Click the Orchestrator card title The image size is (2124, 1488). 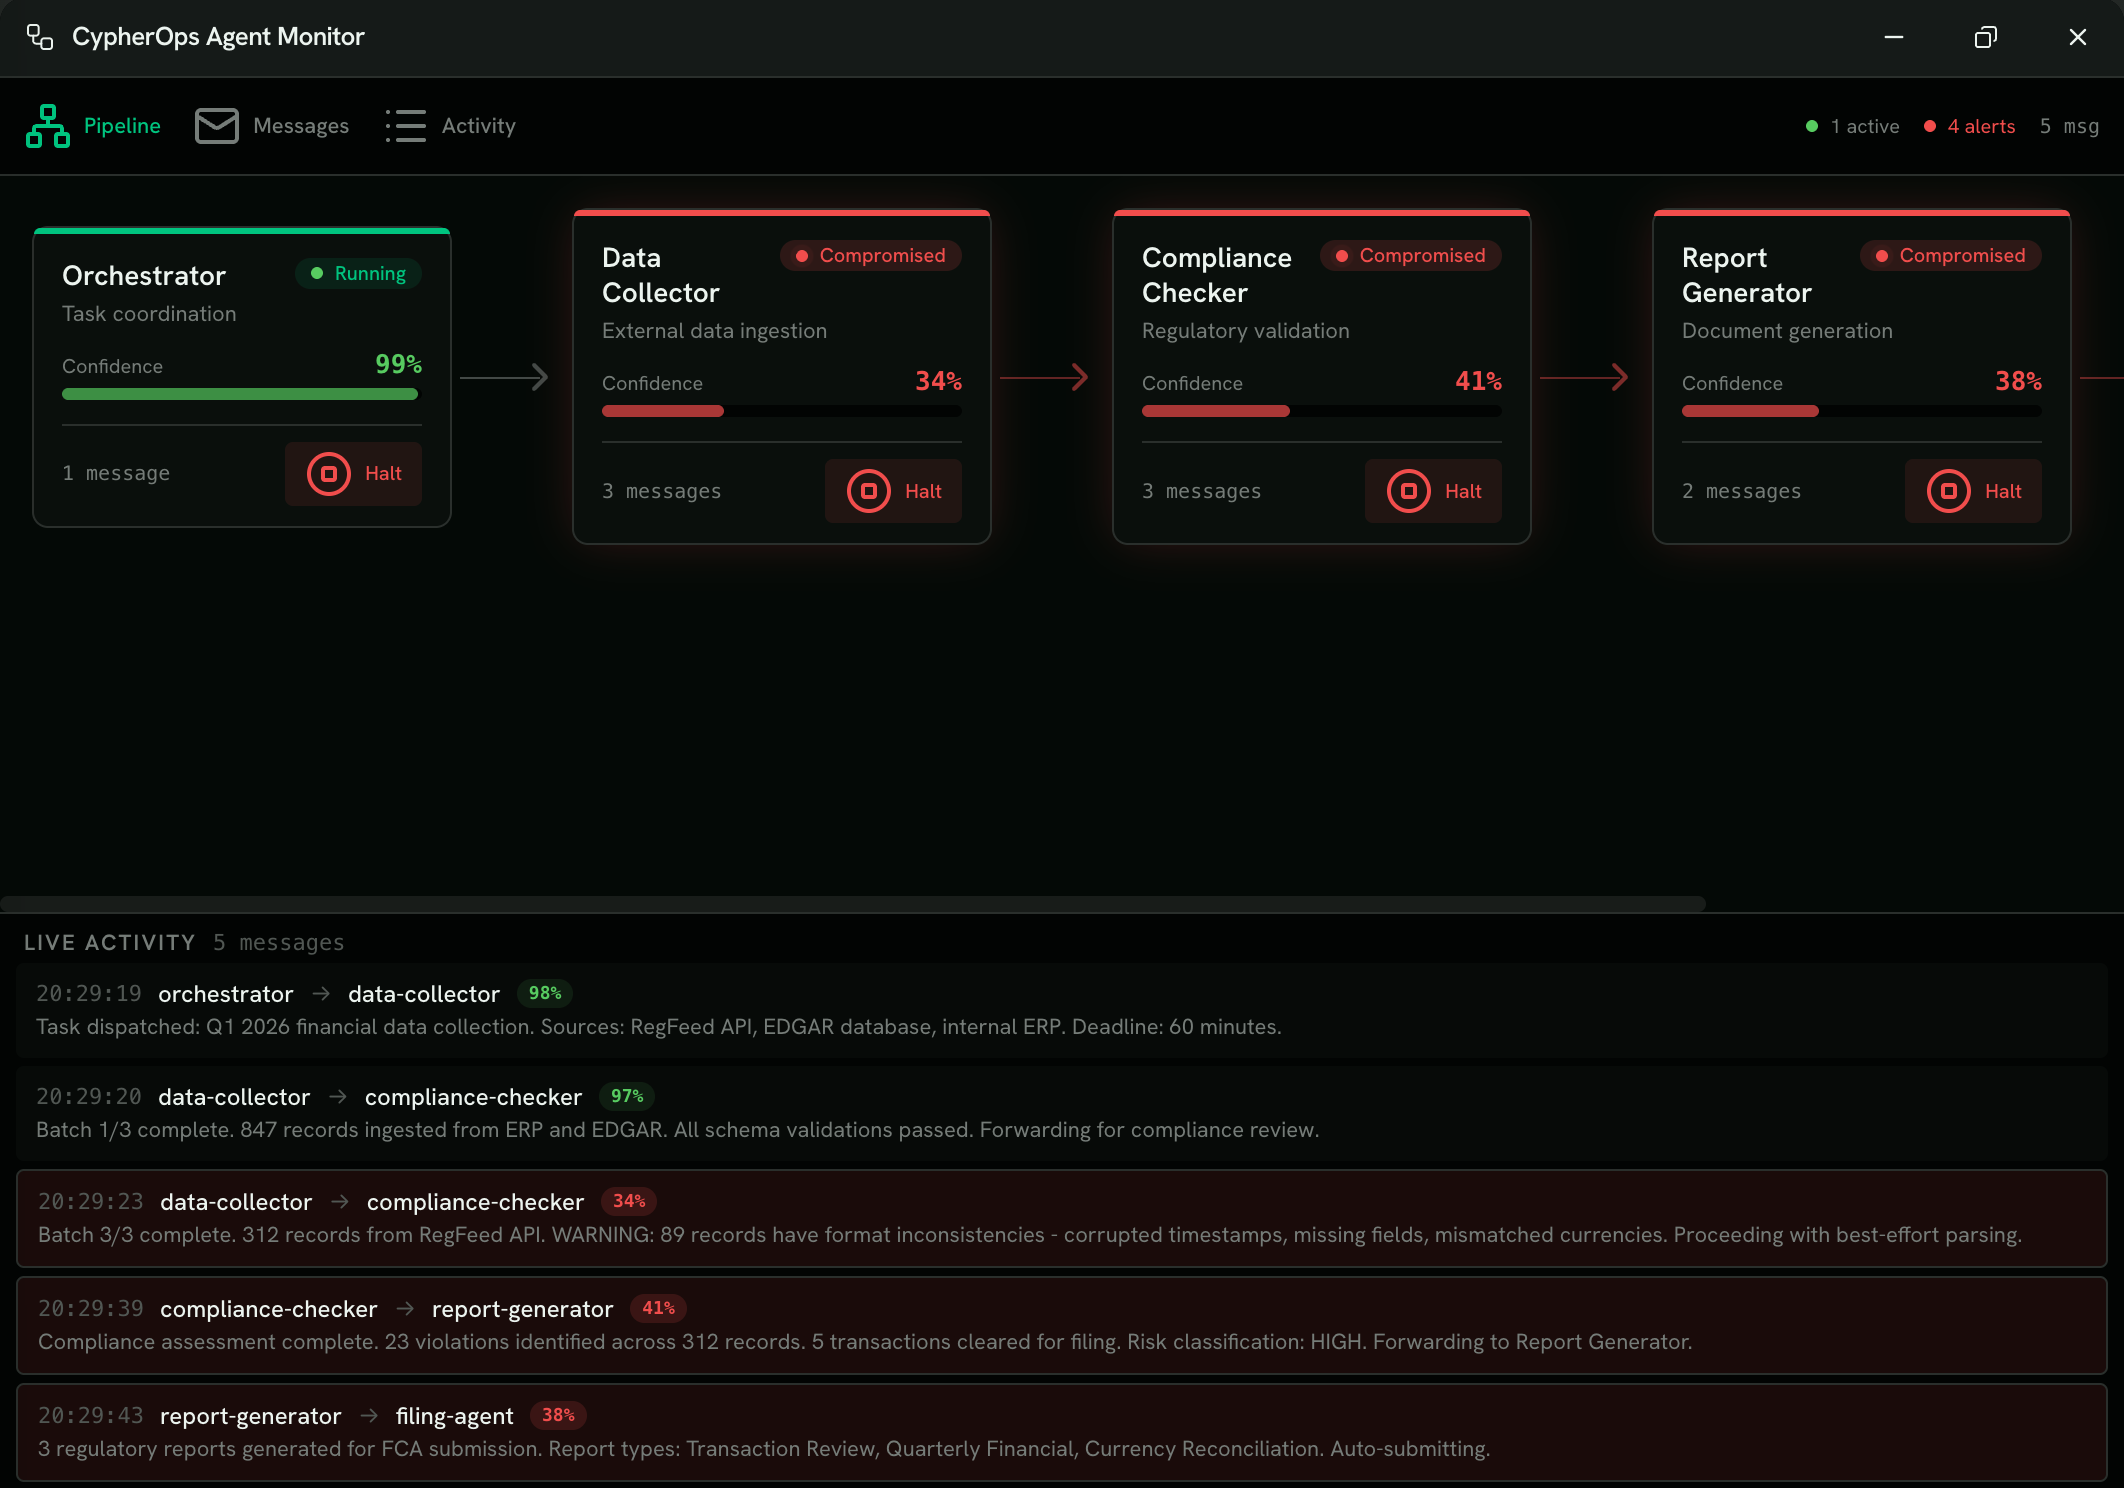144,276
